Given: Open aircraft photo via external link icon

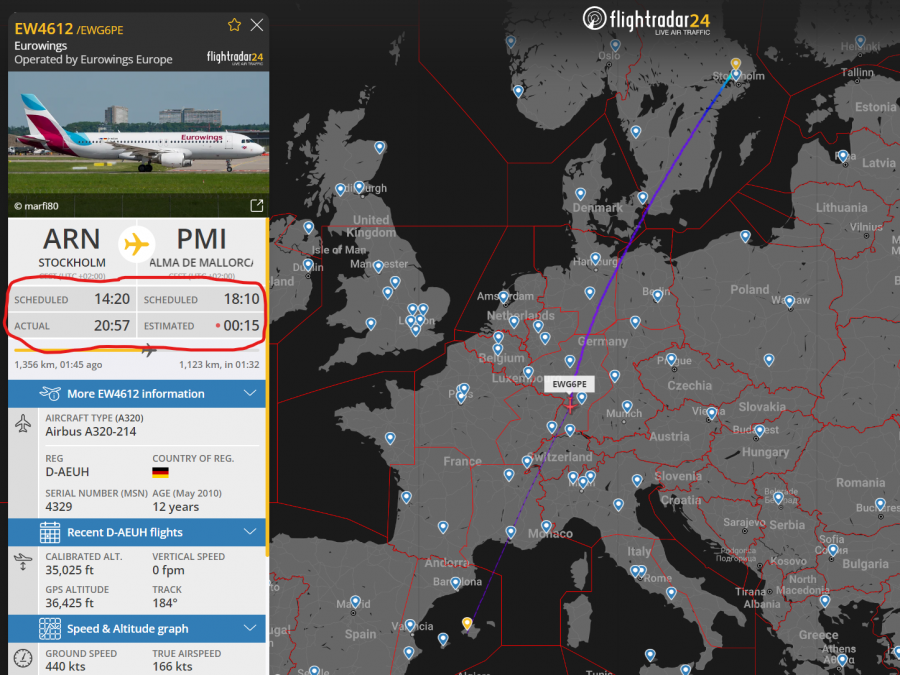Looking at the screenshot, I should pos(256,206).
